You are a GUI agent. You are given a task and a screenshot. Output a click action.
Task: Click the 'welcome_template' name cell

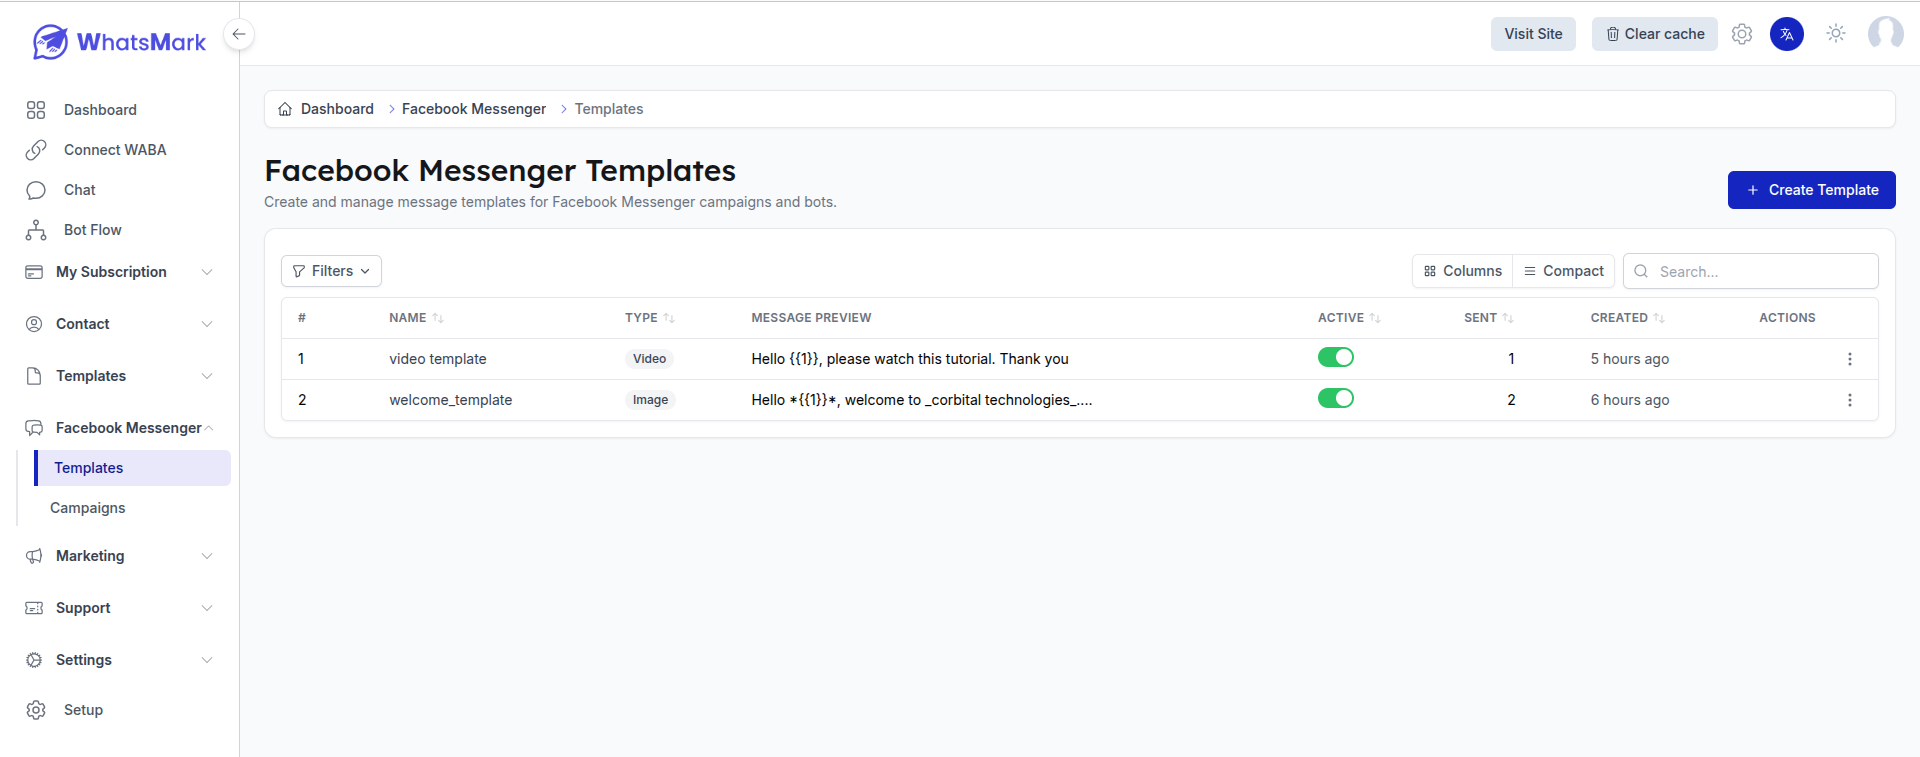[x=451, y=400]
